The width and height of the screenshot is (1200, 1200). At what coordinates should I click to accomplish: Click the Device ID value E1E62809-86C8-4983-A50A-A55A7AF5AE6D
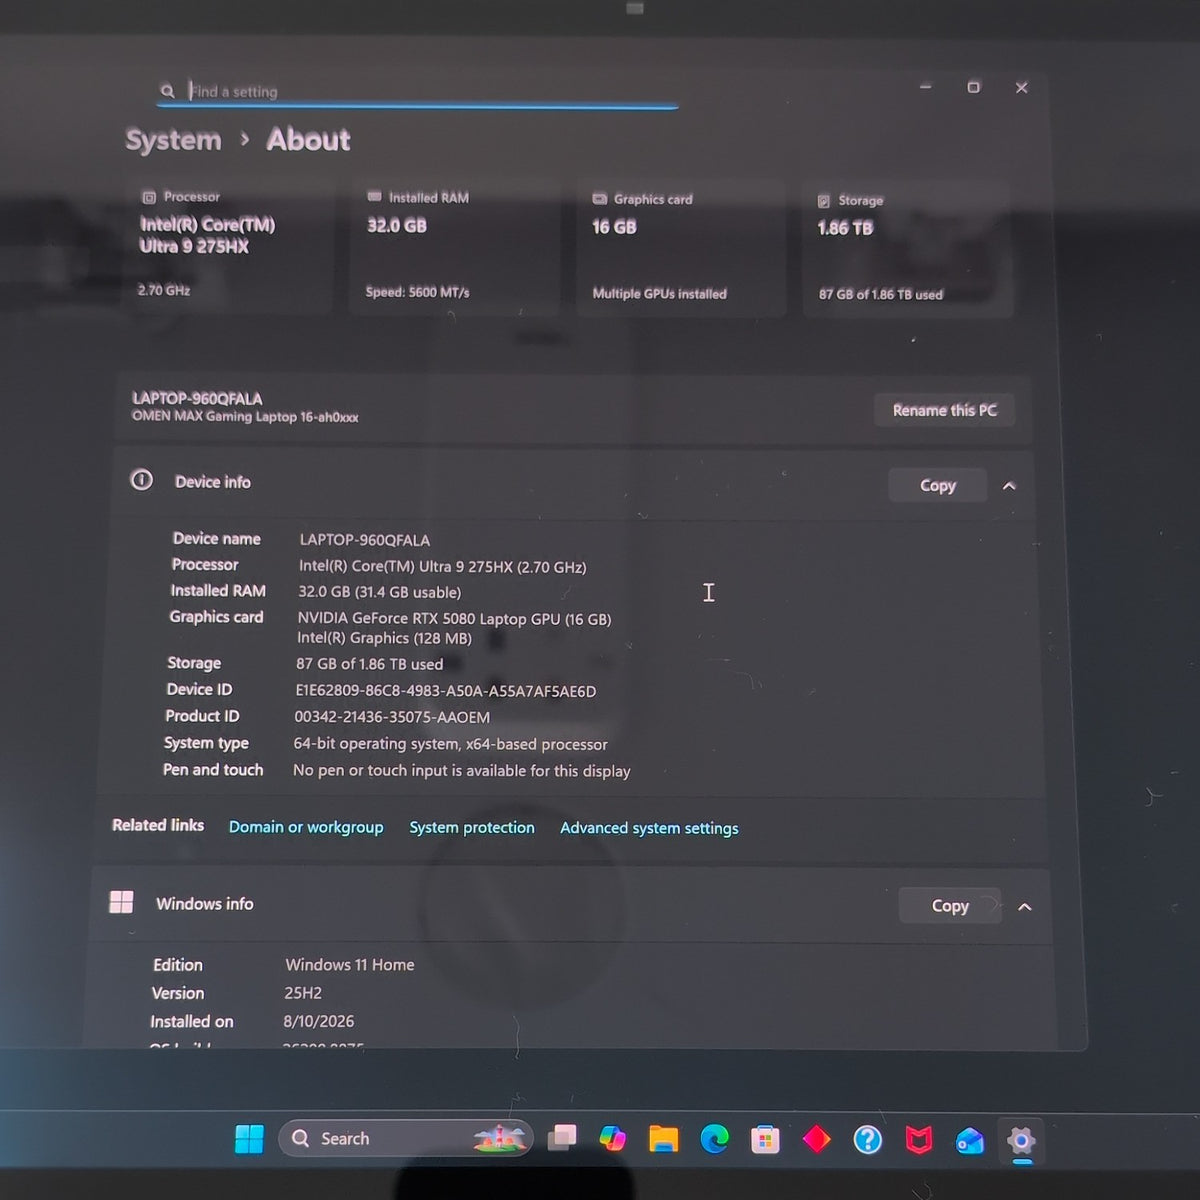[446, 691]
